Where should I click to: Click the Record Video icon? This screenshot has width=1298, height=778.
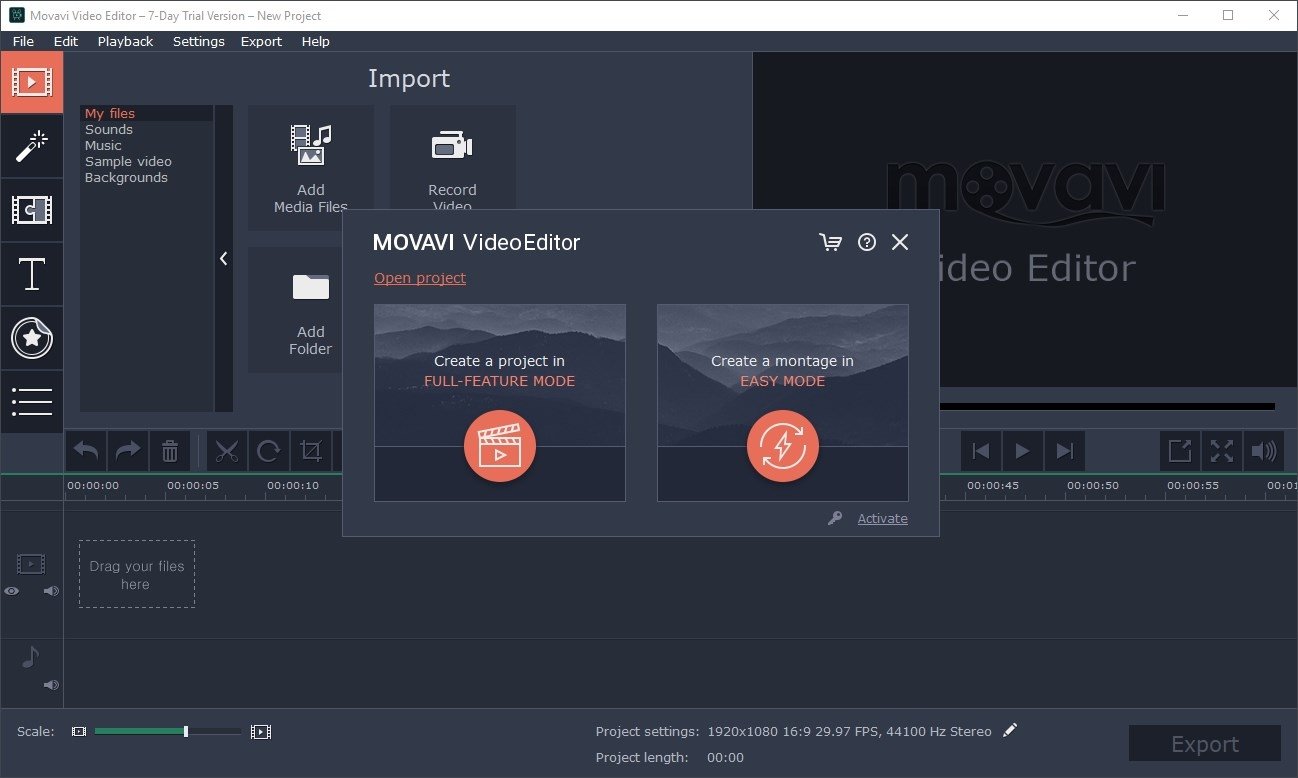tap(452, 144)
